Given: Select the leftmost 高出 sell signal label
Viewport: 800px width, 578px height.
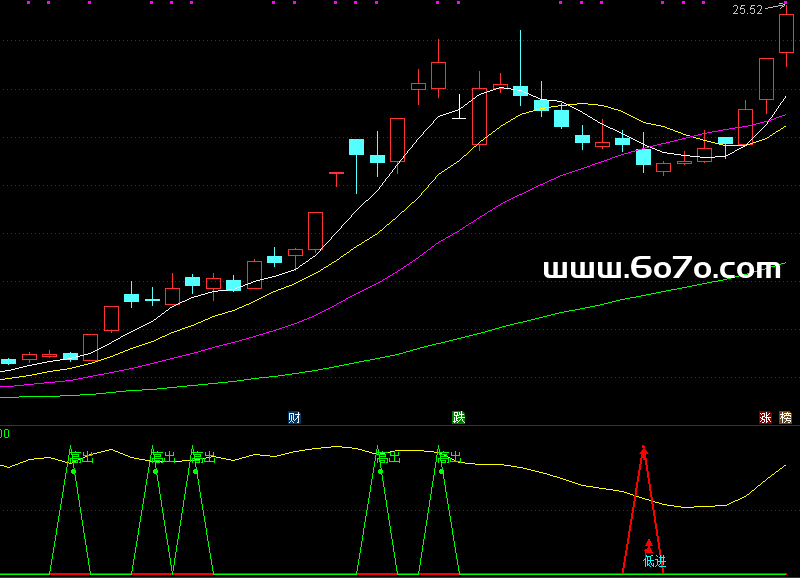Looking at the screenshot, I should 80,457.
